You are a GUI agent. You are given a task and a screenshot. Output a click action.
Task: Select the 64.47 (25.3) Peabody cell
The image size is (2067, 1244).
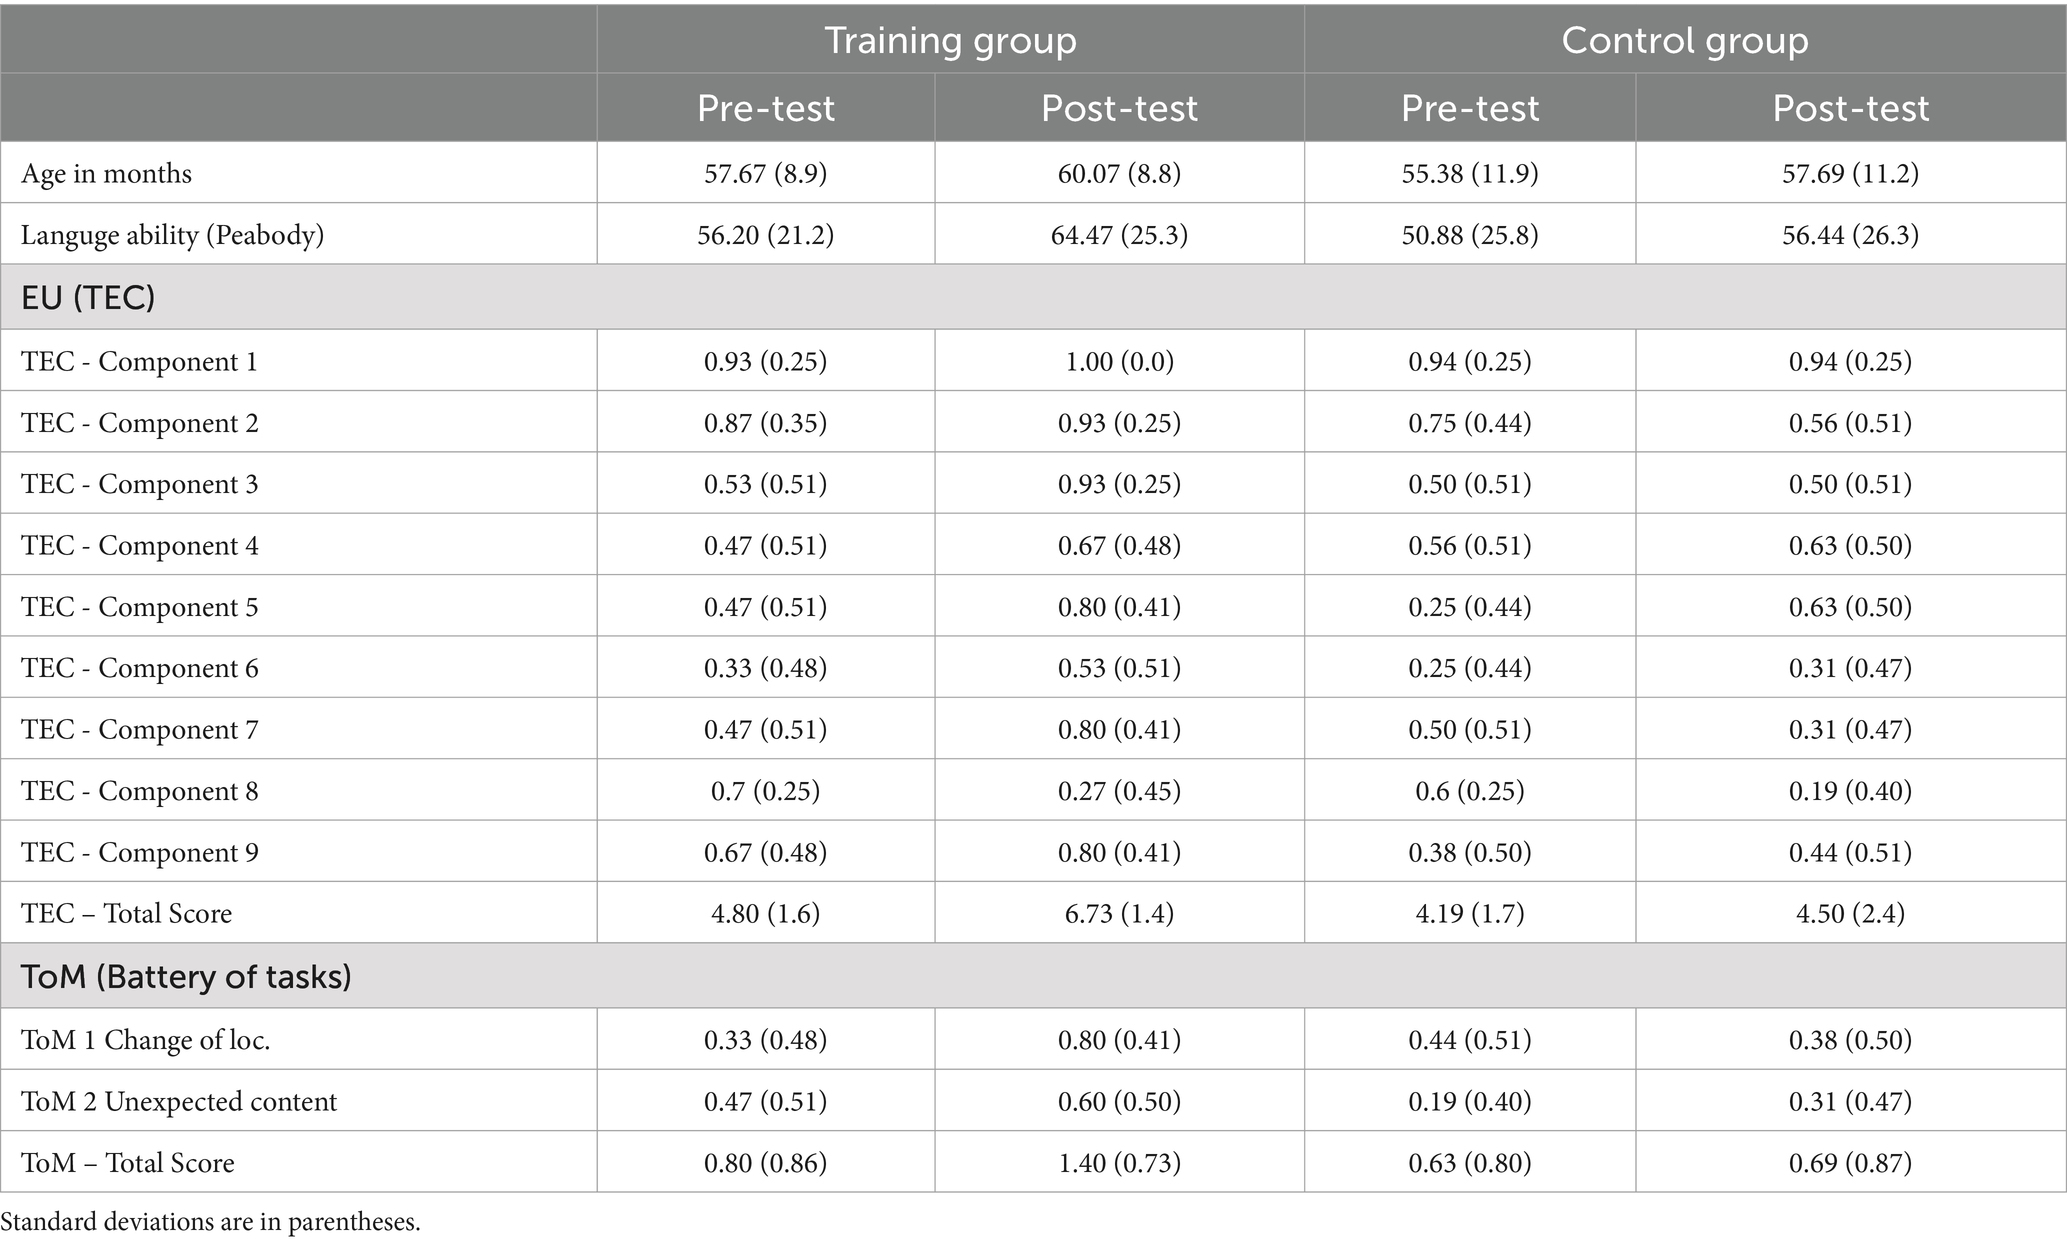coord(1120,235)
